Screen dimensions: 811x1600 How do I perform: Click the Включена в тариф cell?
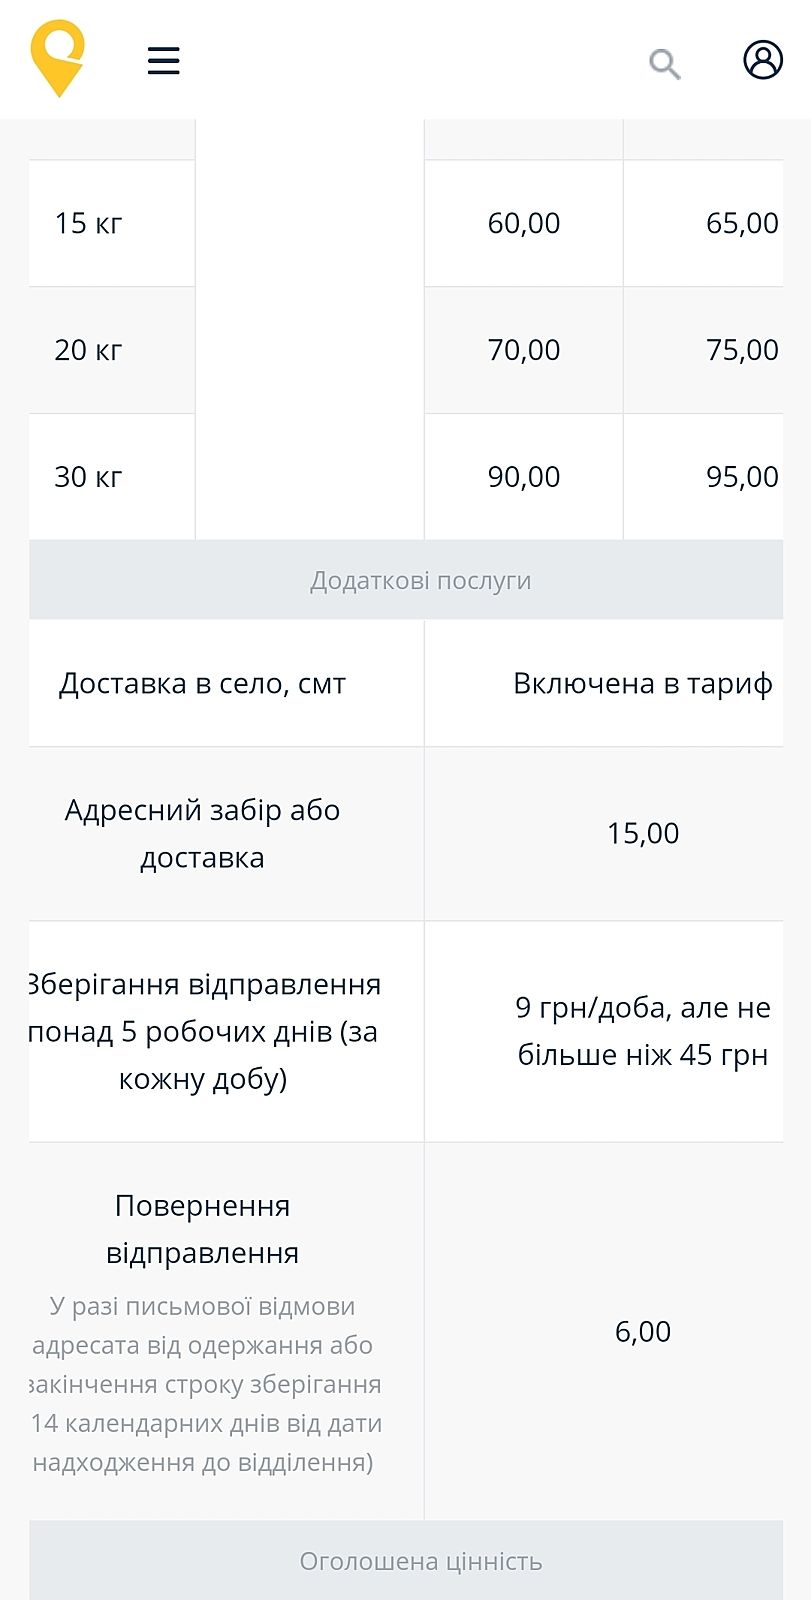(642, 684)
